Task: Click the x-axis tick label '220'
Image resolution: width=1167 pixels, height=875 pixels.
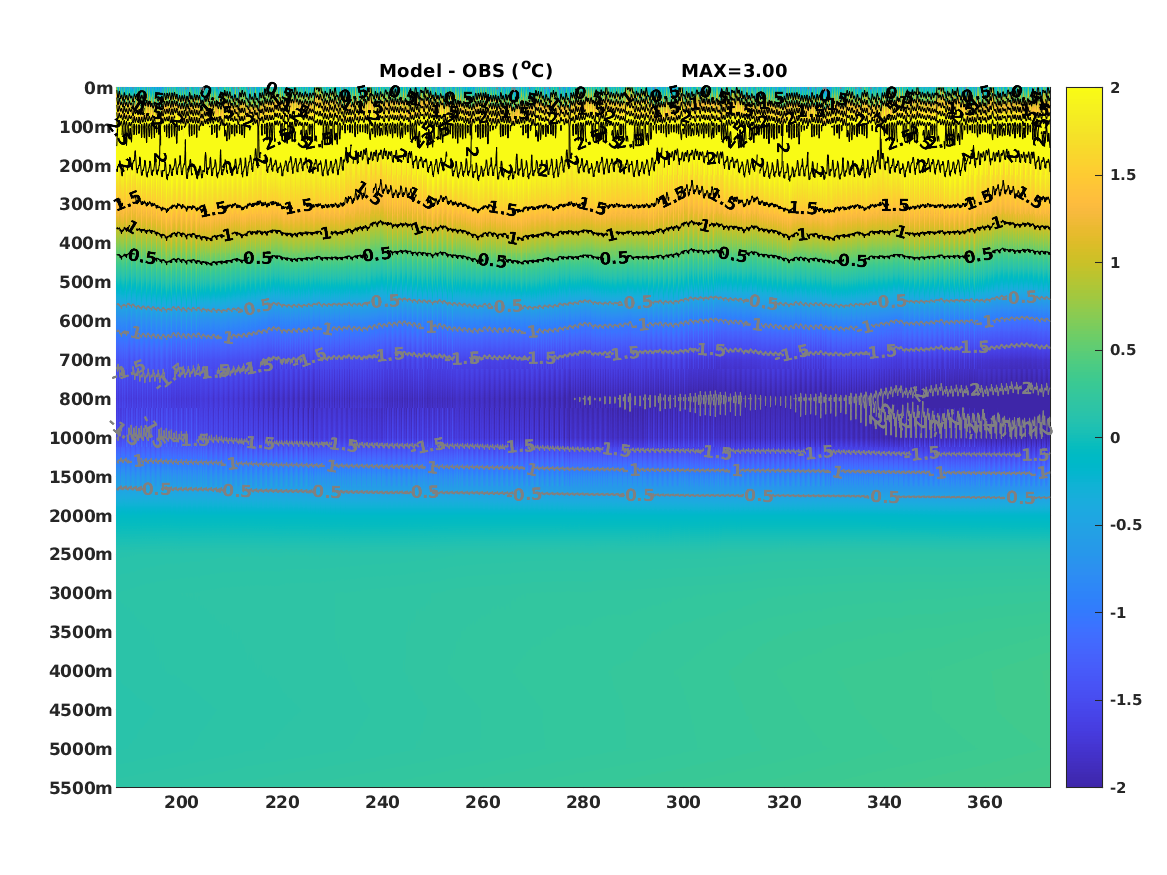Action: pyautogui.click(x=282, y=802)
